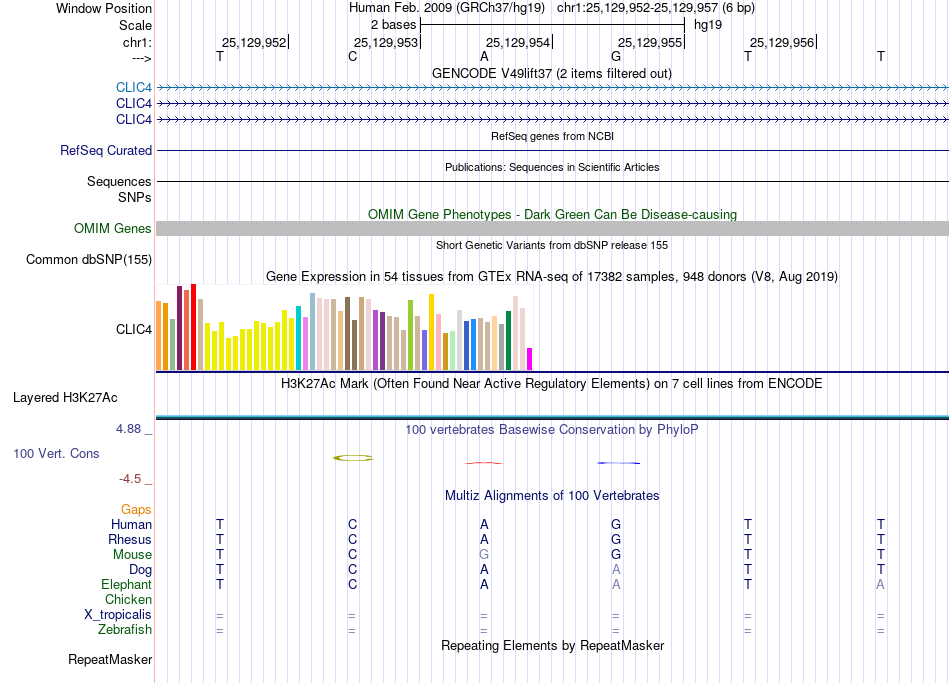
Task: Click the 25,129,956 position ruler label
Action: pos(782,42)
